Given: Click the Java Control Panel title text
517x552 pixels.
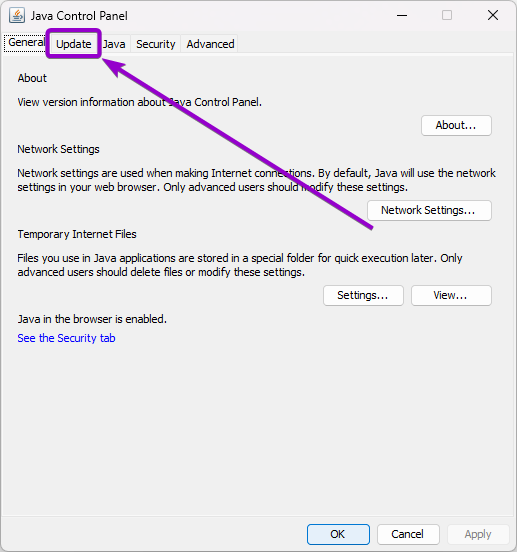Looking at the screenshot, I should [79, 16].
